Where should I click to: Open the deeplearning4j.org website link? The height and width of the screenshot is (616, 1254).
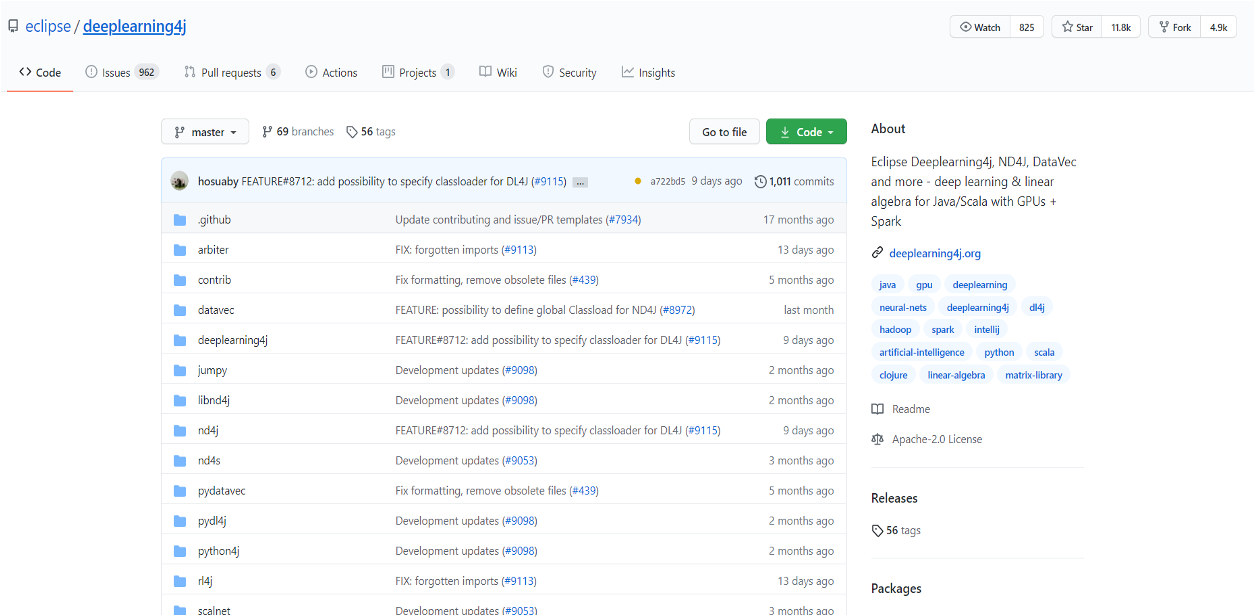934,253
